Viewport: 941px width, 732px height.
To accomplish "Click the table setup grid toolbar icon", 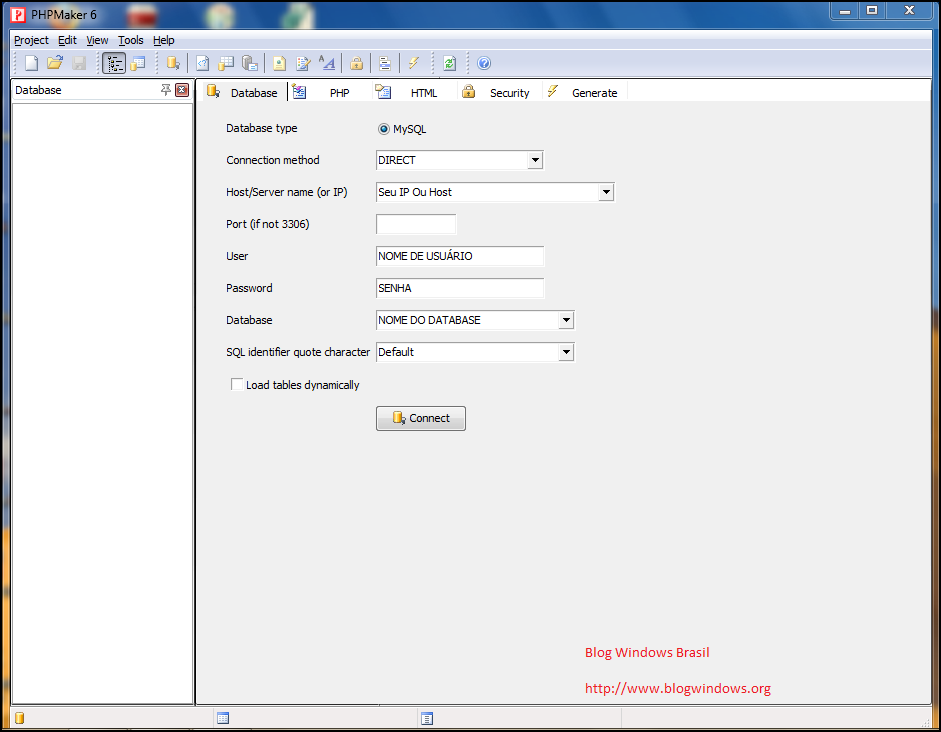I will click(226, 63).
